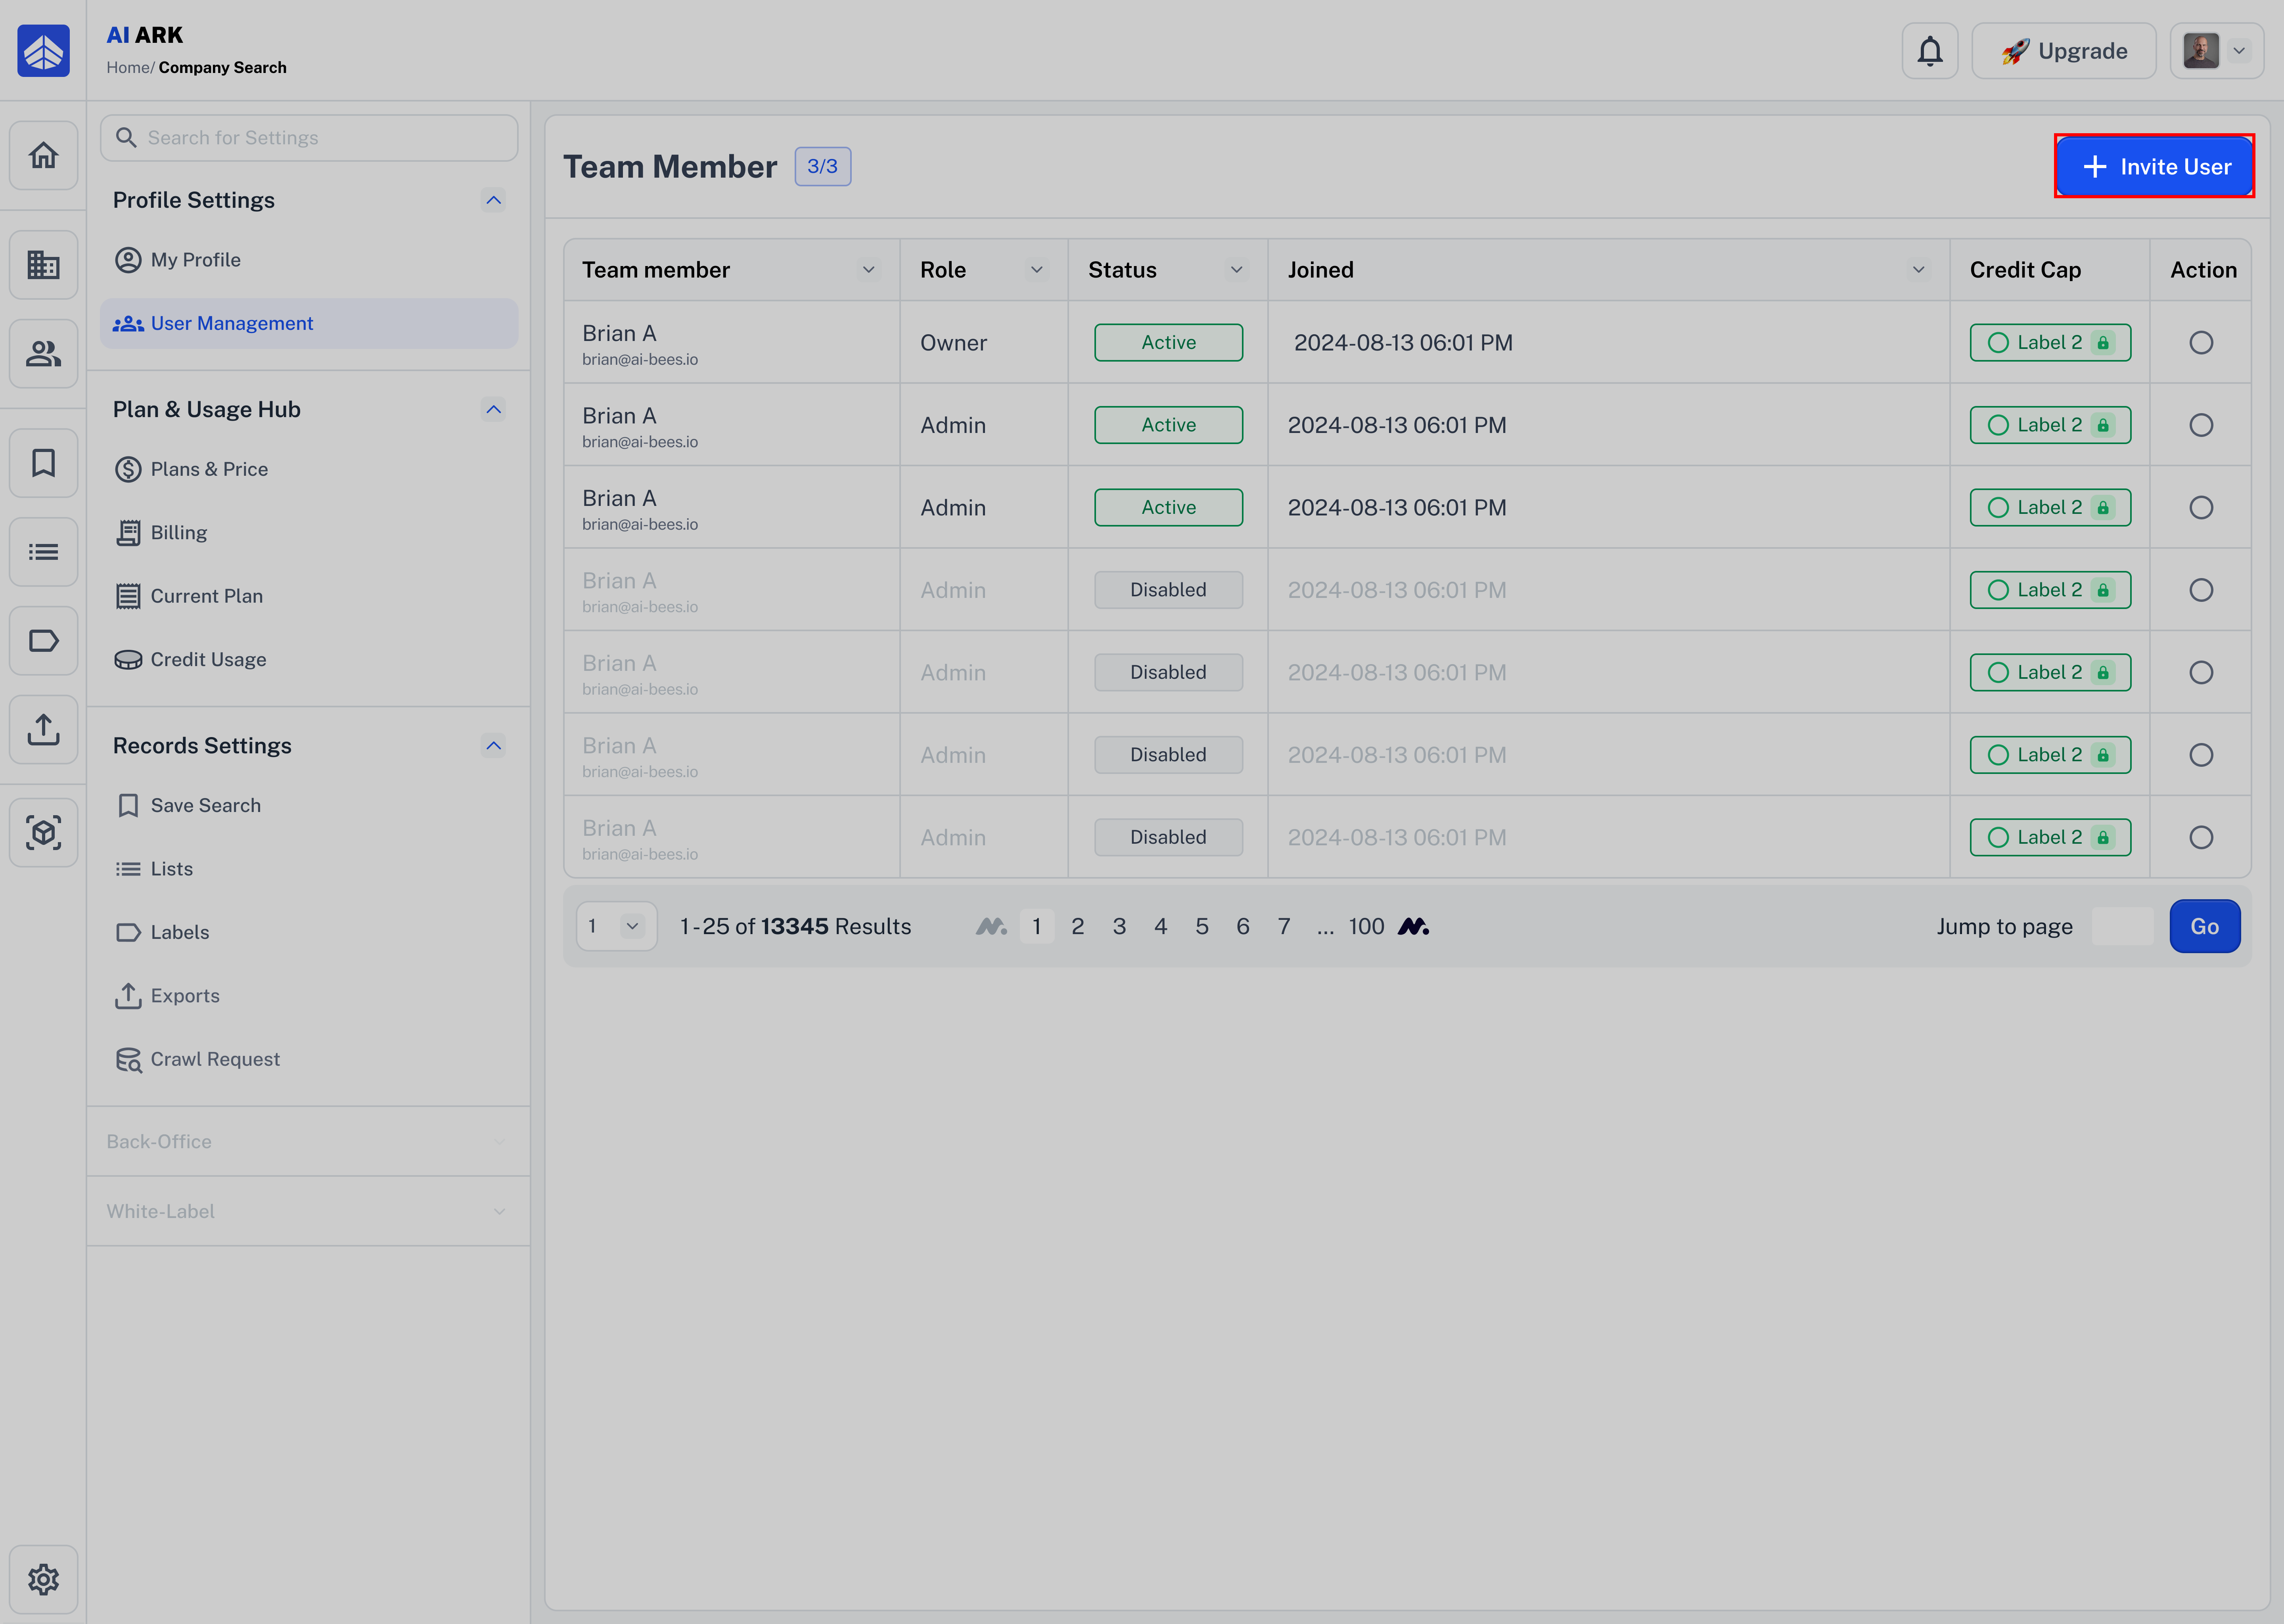The image size is (2284, 1624).
Task: Select radio for first Active Admin row
Action: click(x=2201, y=425)
